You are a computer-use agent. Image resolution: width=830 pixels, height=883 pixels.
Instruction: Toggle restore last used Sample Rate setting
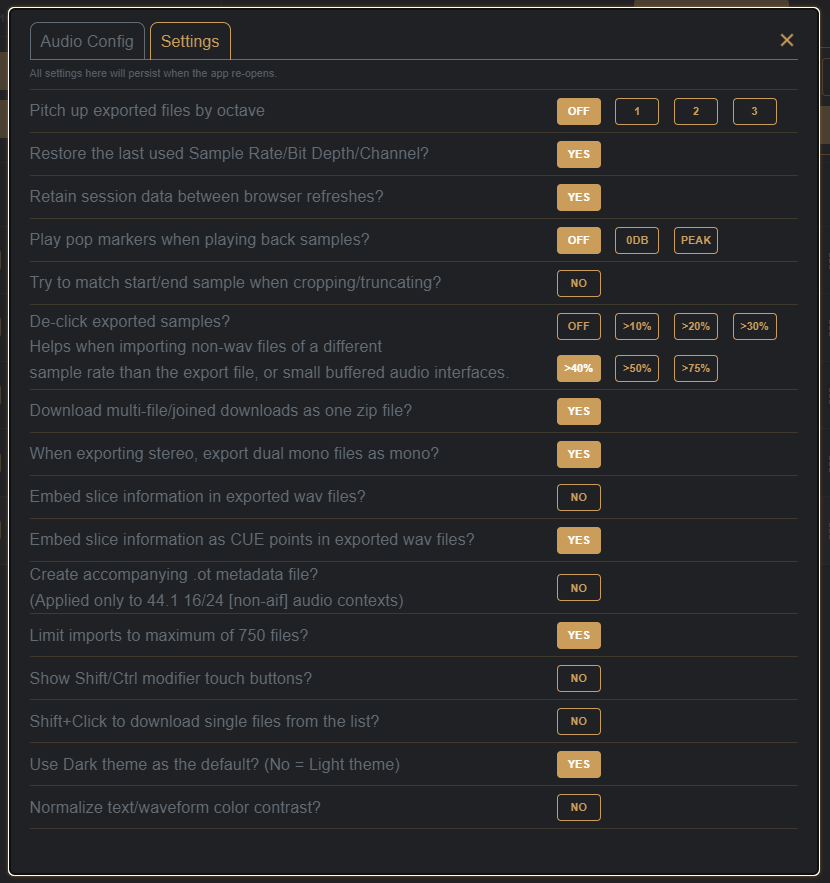[578, 154]
